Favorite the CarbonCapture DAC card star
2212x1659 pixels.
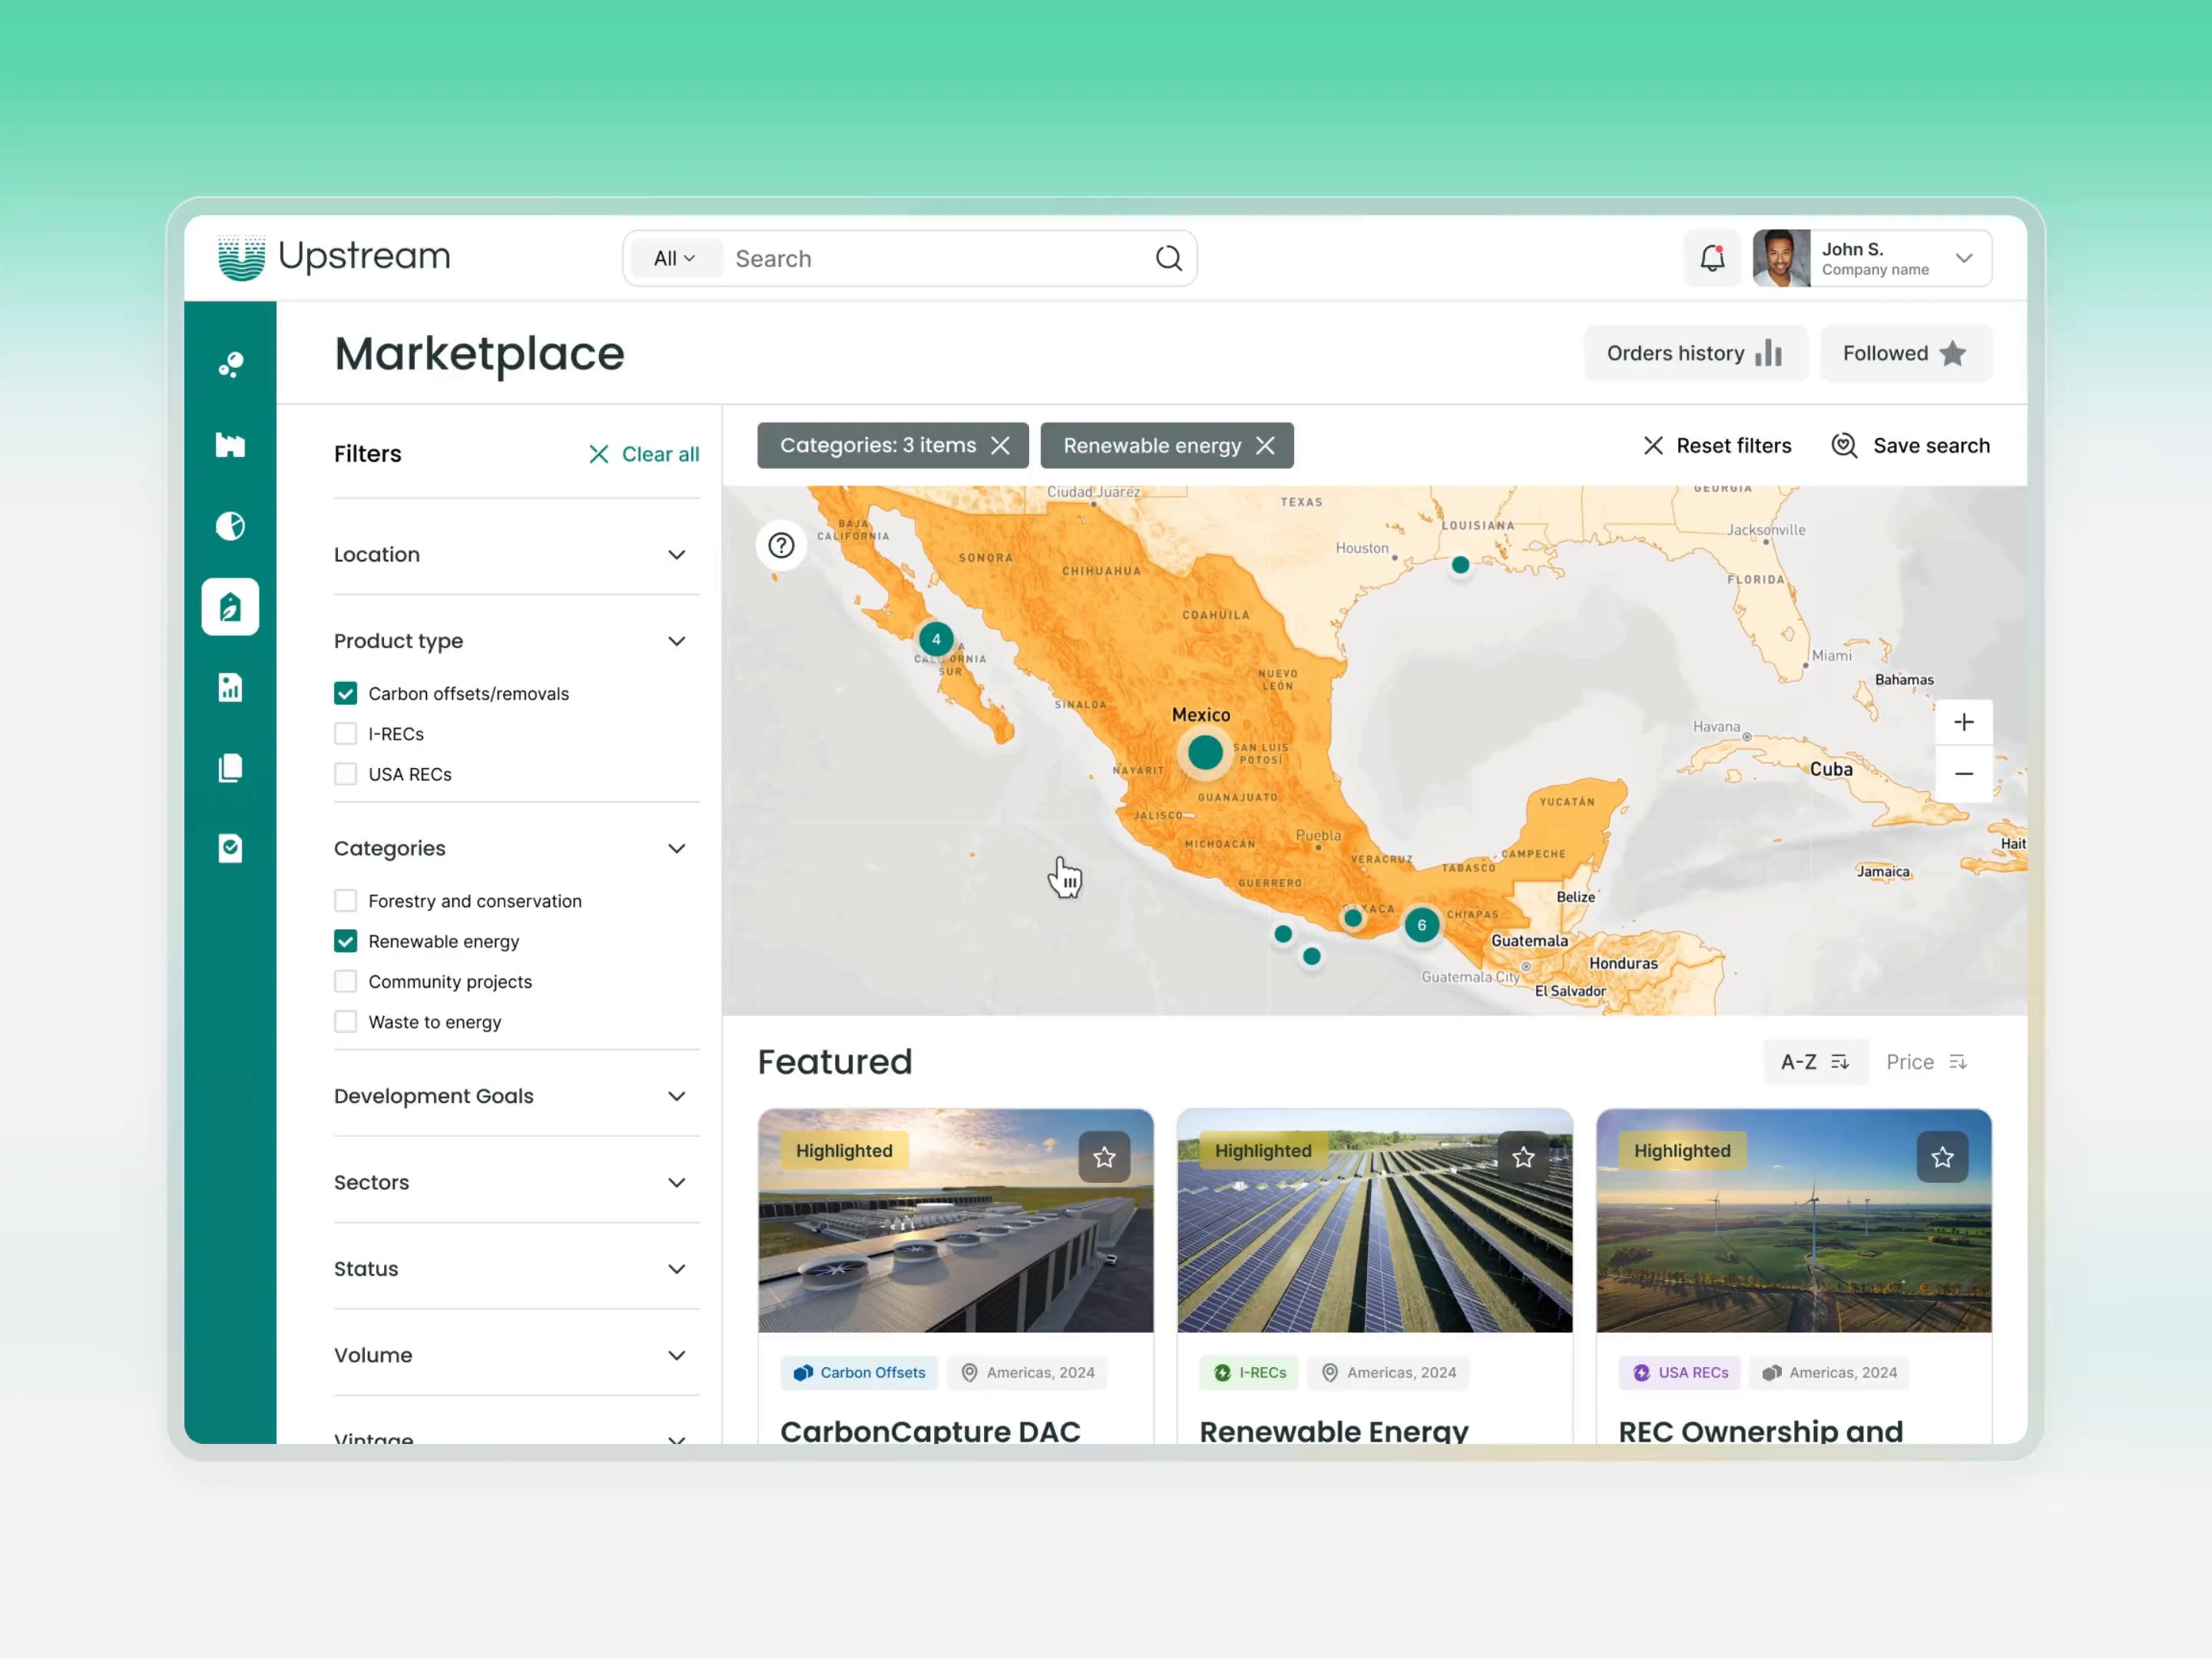[1104, 1157]
